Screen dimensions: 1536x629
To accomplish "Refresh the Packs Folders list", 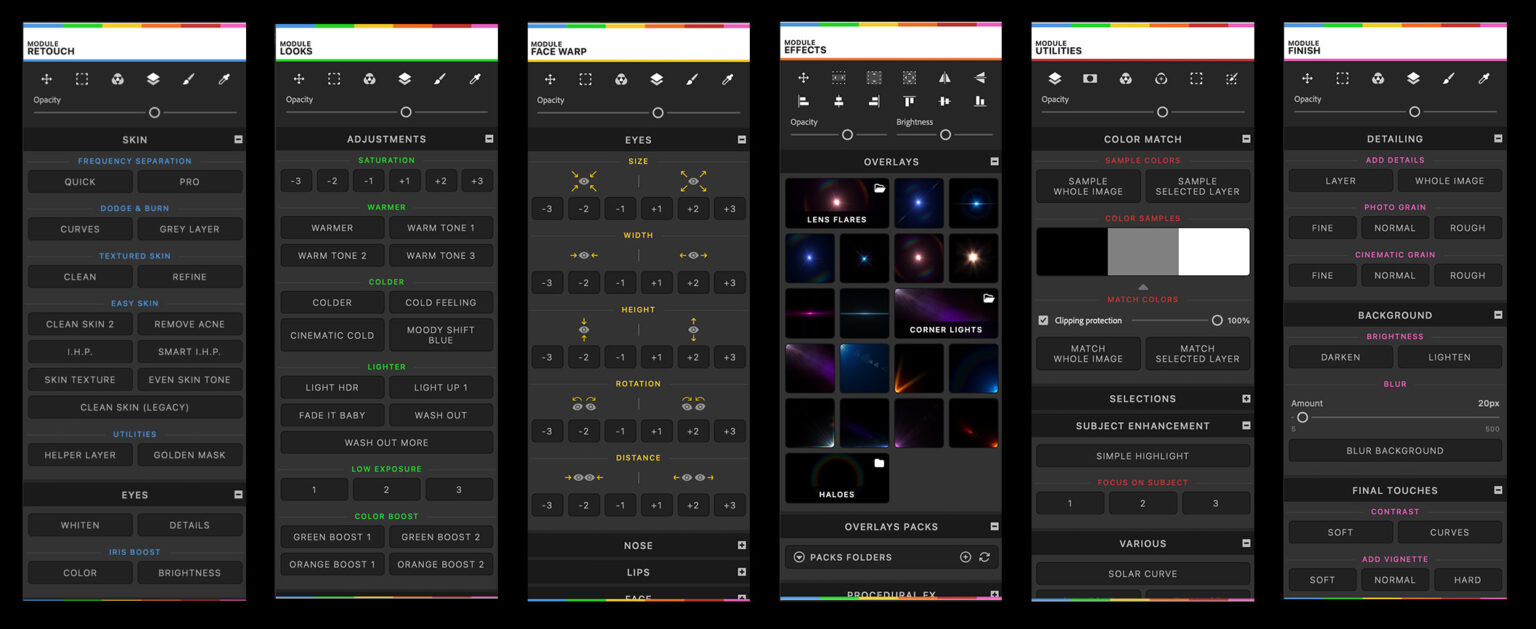I will pos(984,557).
